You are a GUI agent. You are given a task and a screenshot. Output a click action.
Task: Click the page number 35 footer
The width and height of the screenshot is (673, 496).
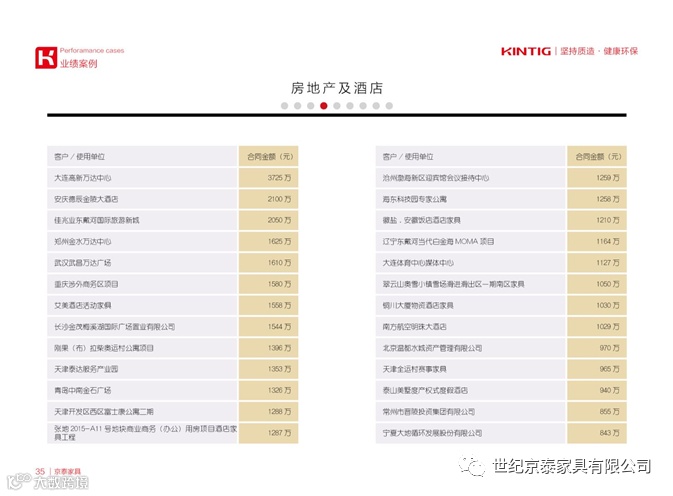(40, 472)
